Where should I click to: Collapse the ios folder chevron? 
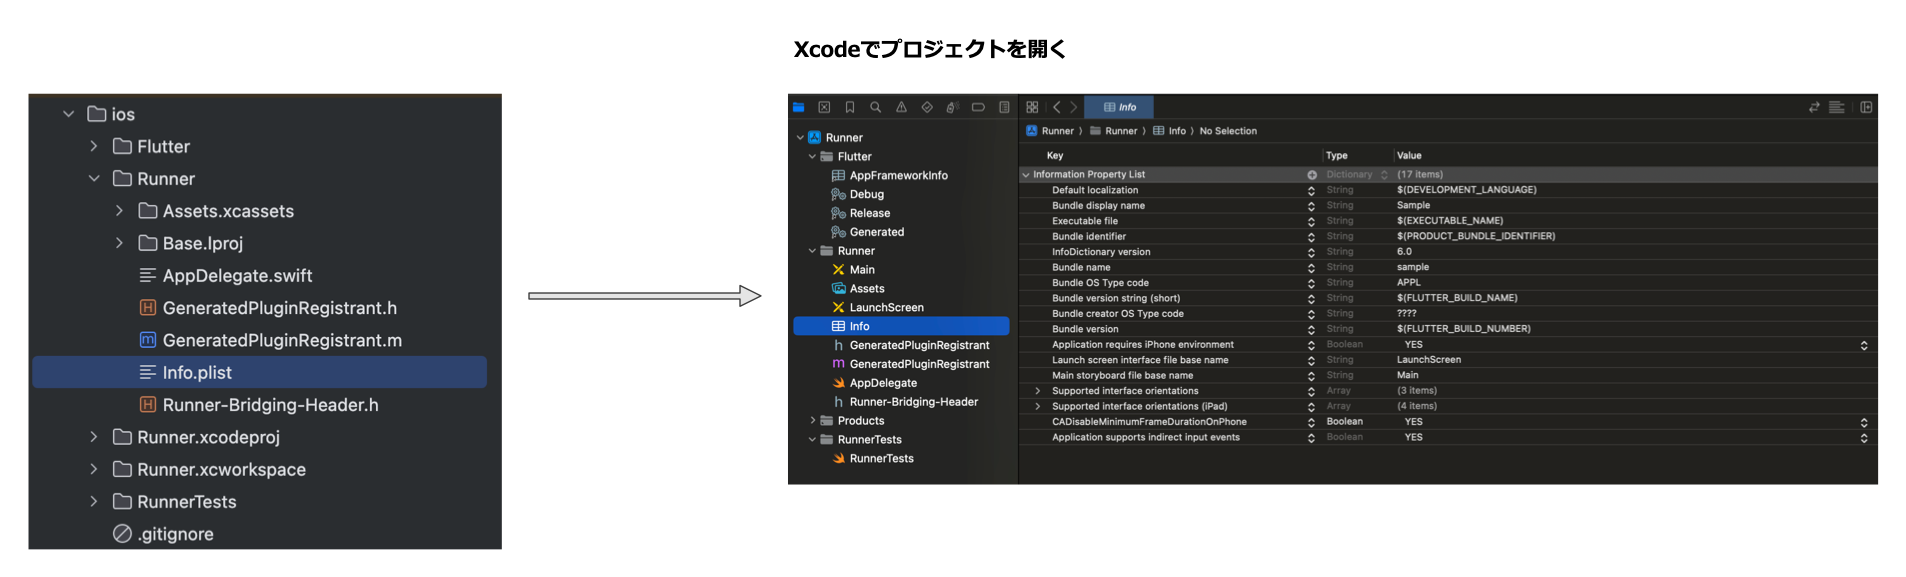point(68,114)
